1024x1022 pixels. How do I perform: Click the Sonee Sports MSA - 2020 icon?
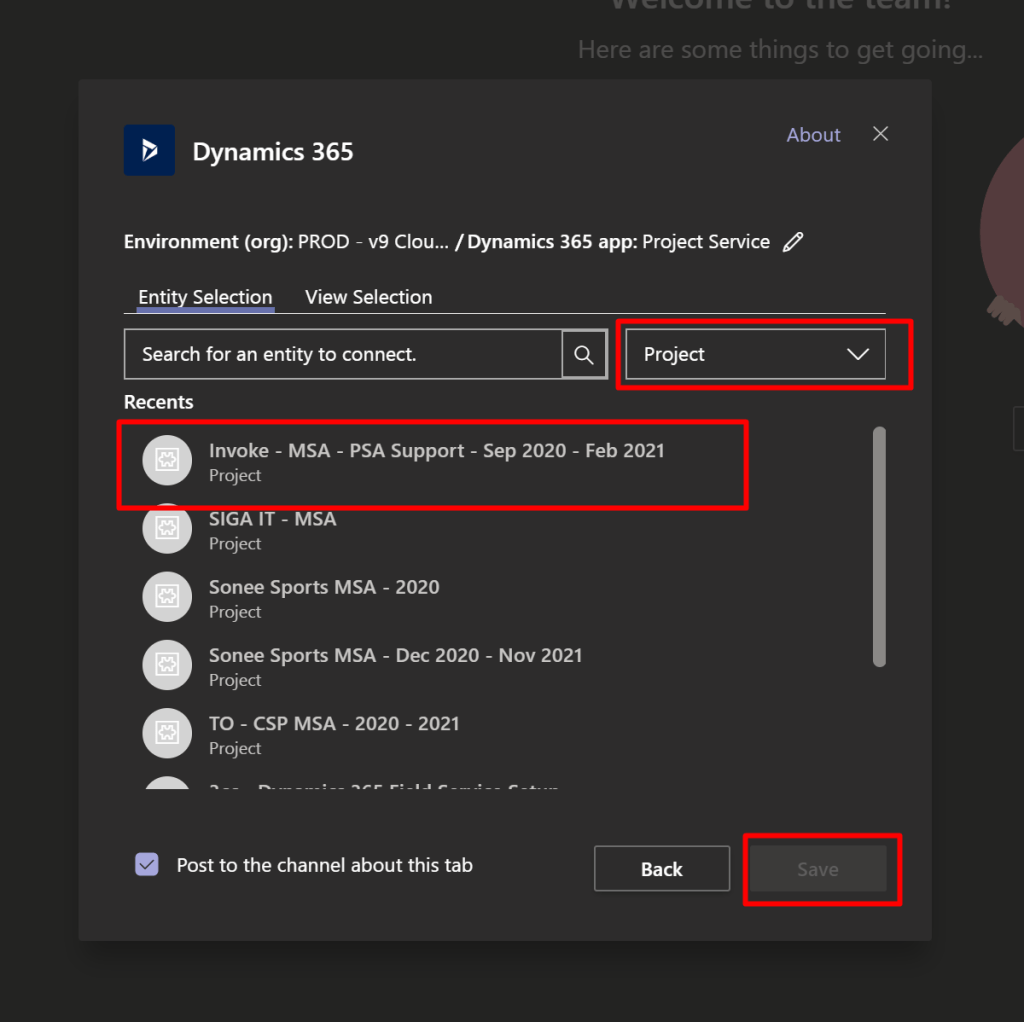(x=167, y=597)
